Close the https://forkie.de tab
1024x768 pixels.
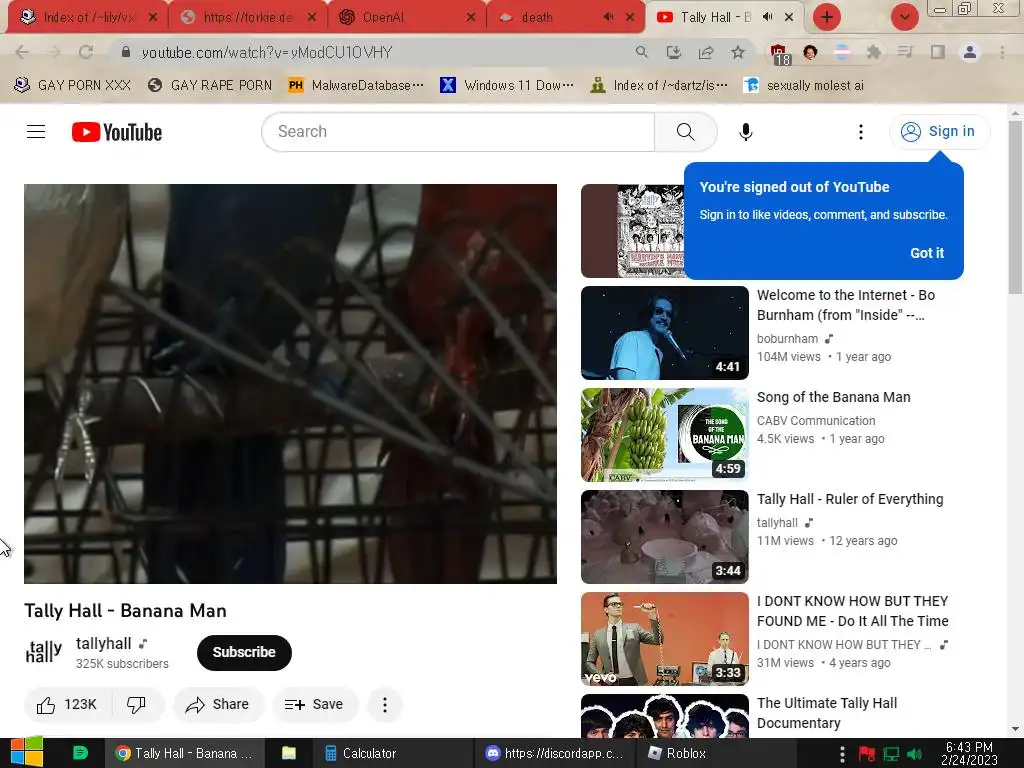pyautogui.click(x=312, y=18)
